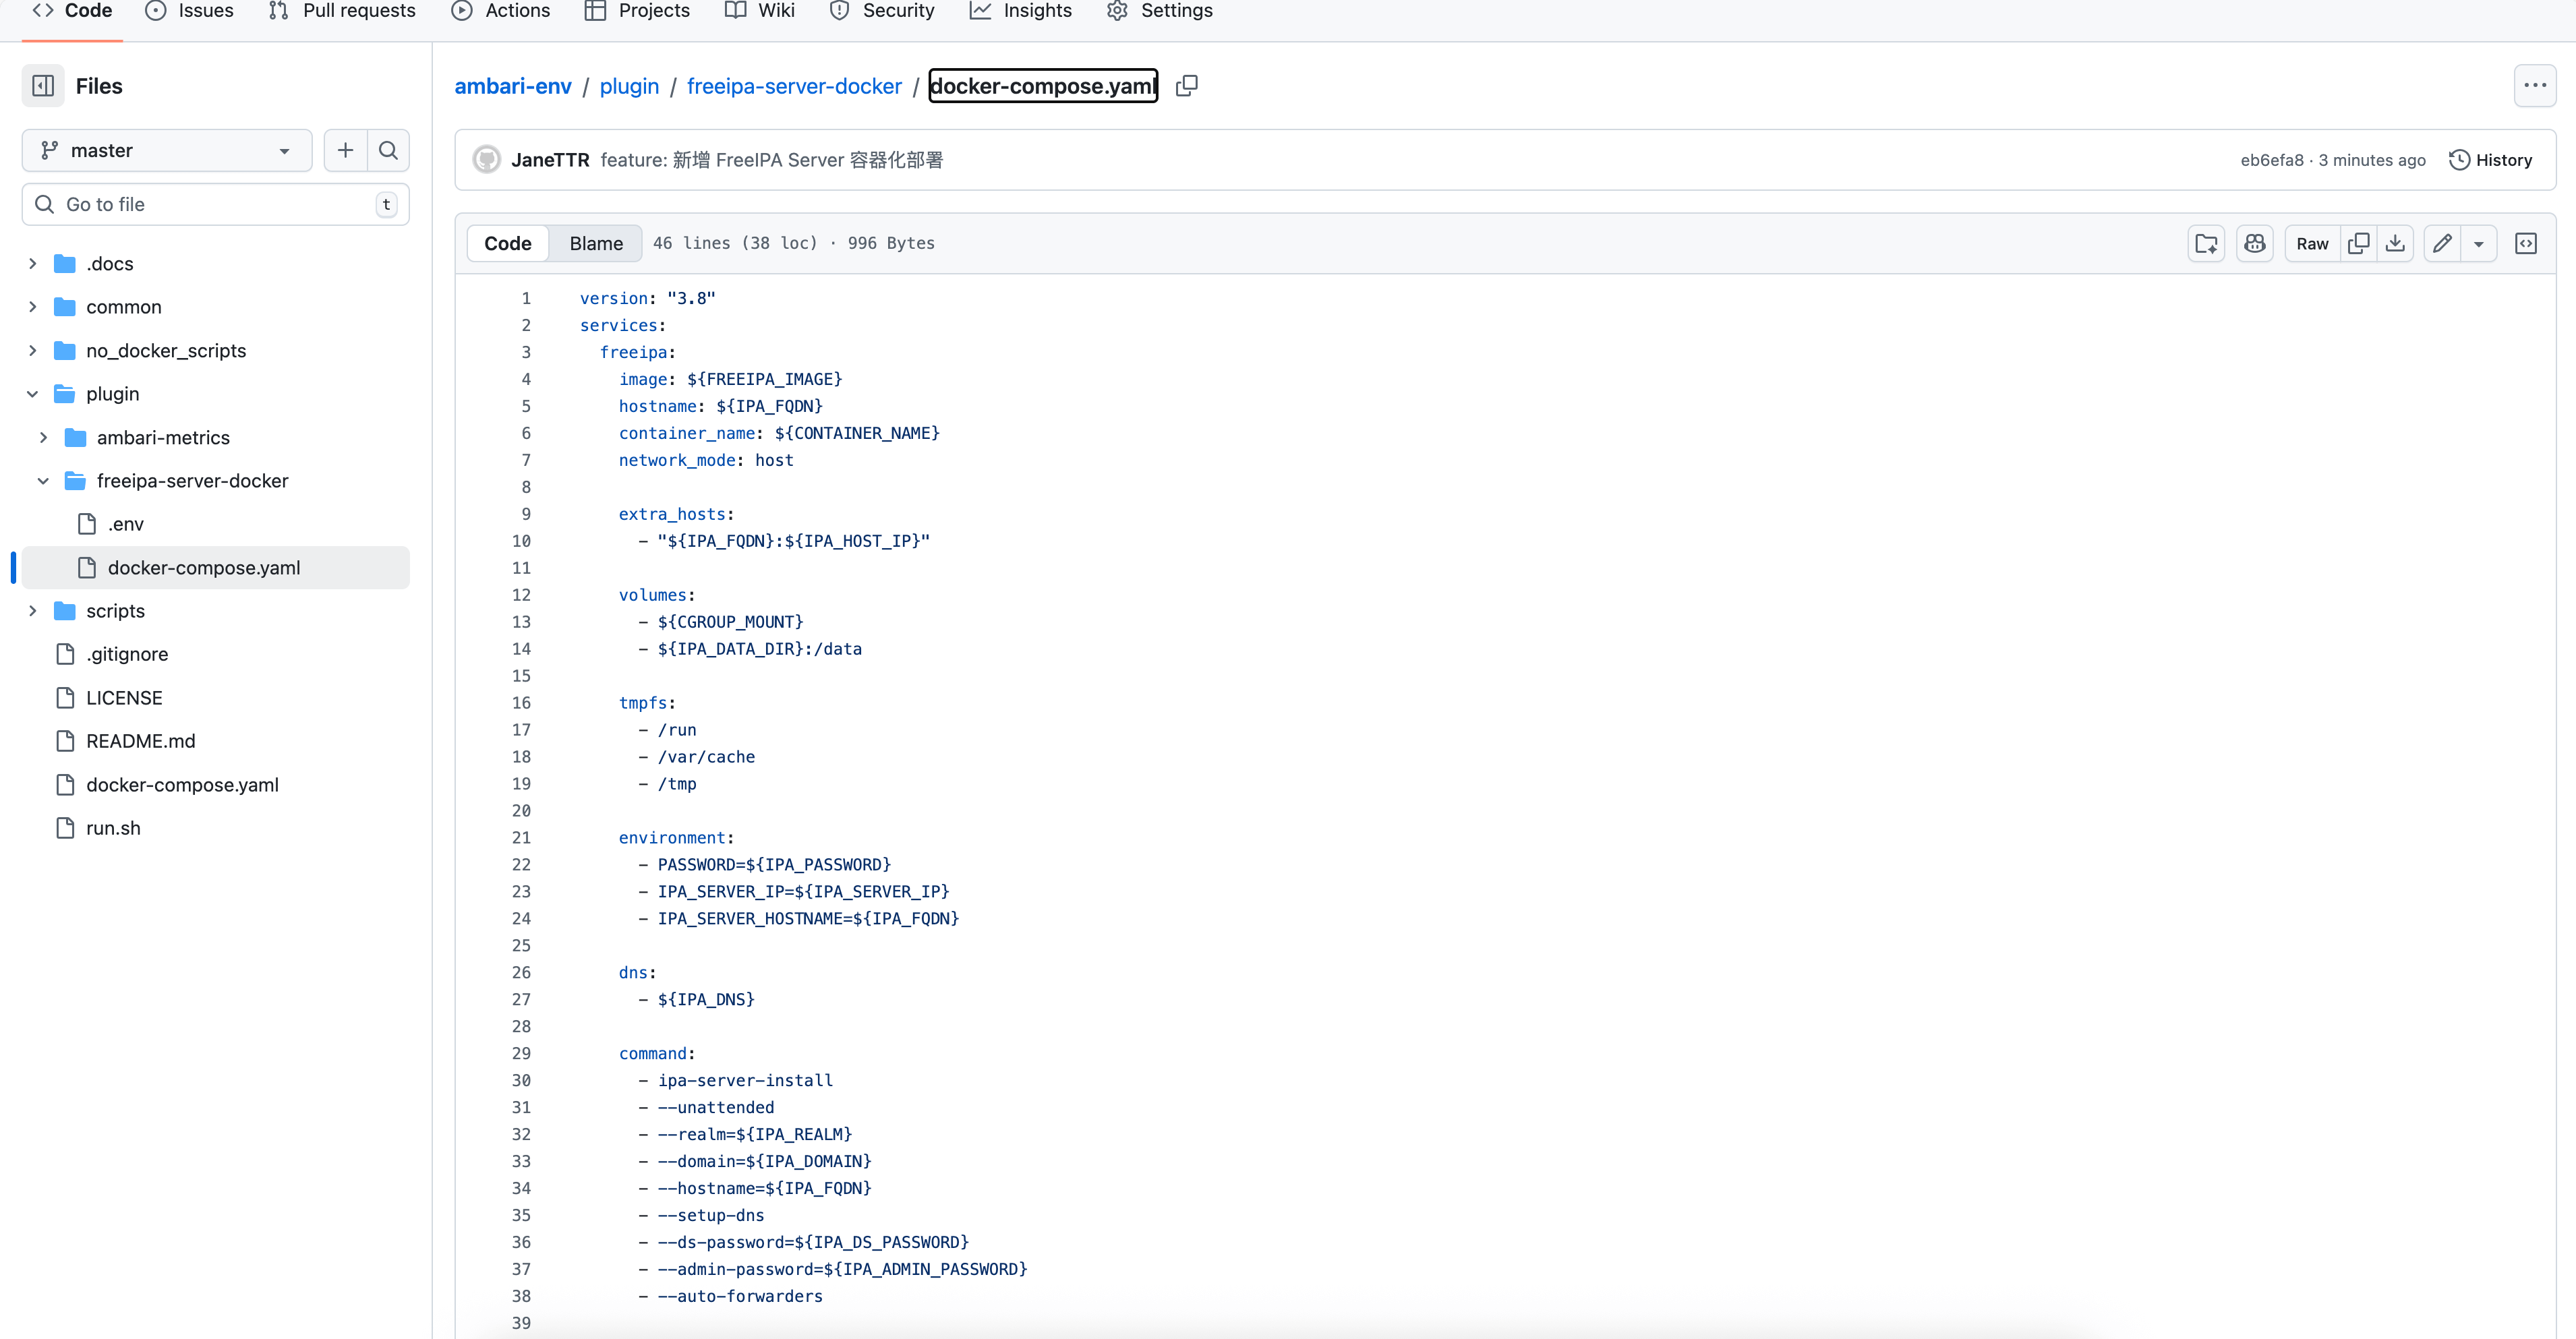The height and width of the screenshot is (1339, 2576).
Task: Select the Code view toggle
Action: tap(508, 243)
